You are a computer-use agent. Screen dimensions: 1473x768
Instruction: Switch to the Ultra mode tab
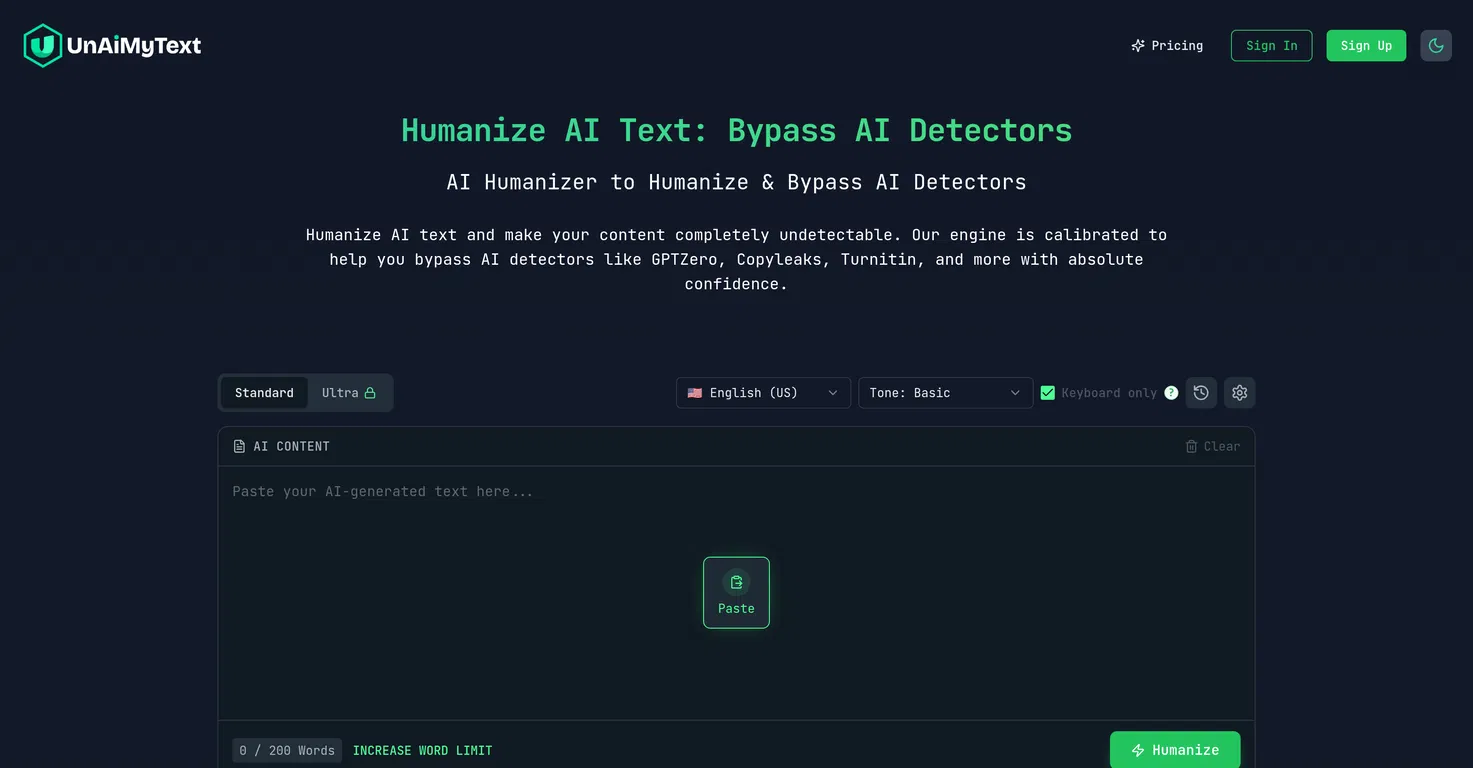pyautogui.click(x=340, y=393)
